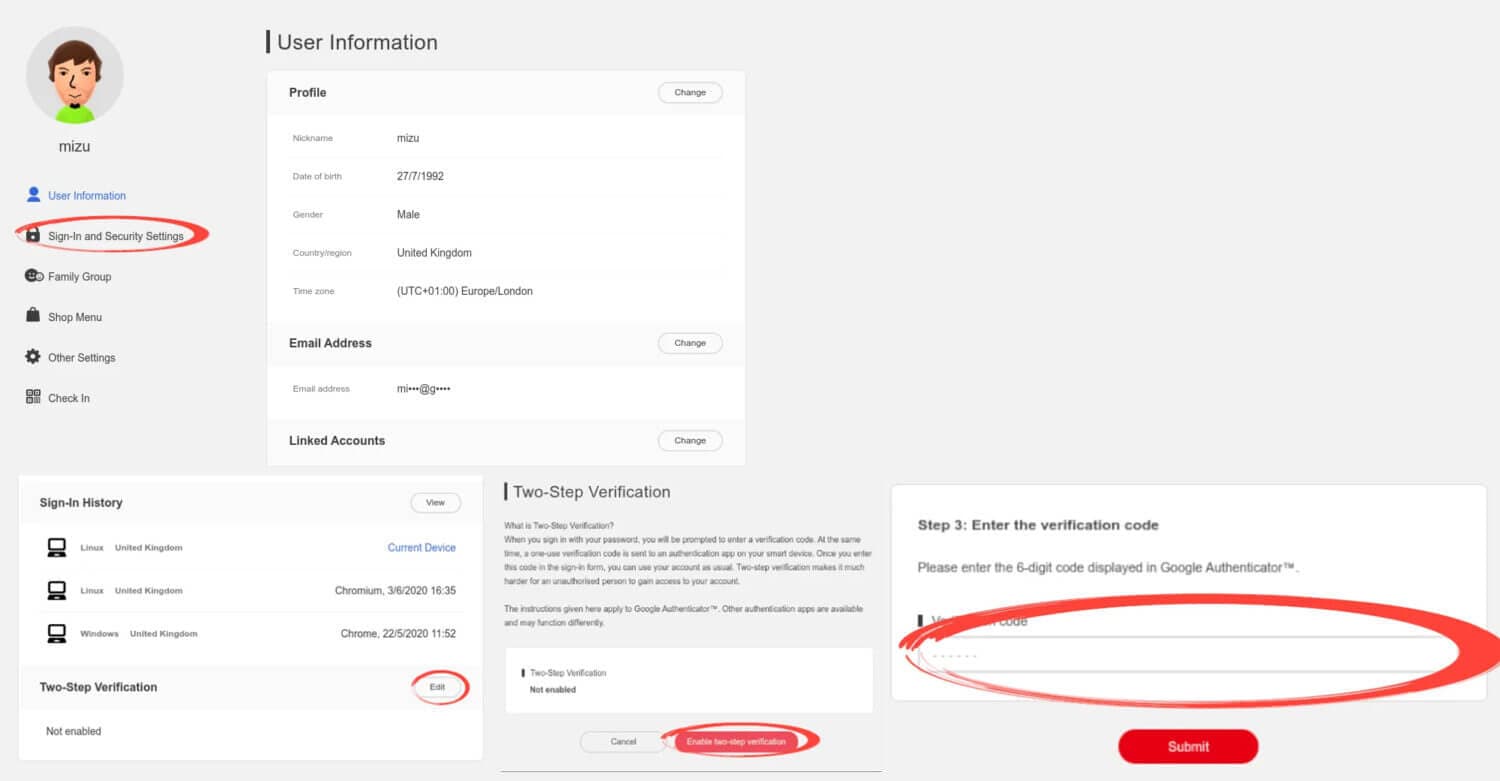Change the email address
The image size is (1500, 781).
690,342
